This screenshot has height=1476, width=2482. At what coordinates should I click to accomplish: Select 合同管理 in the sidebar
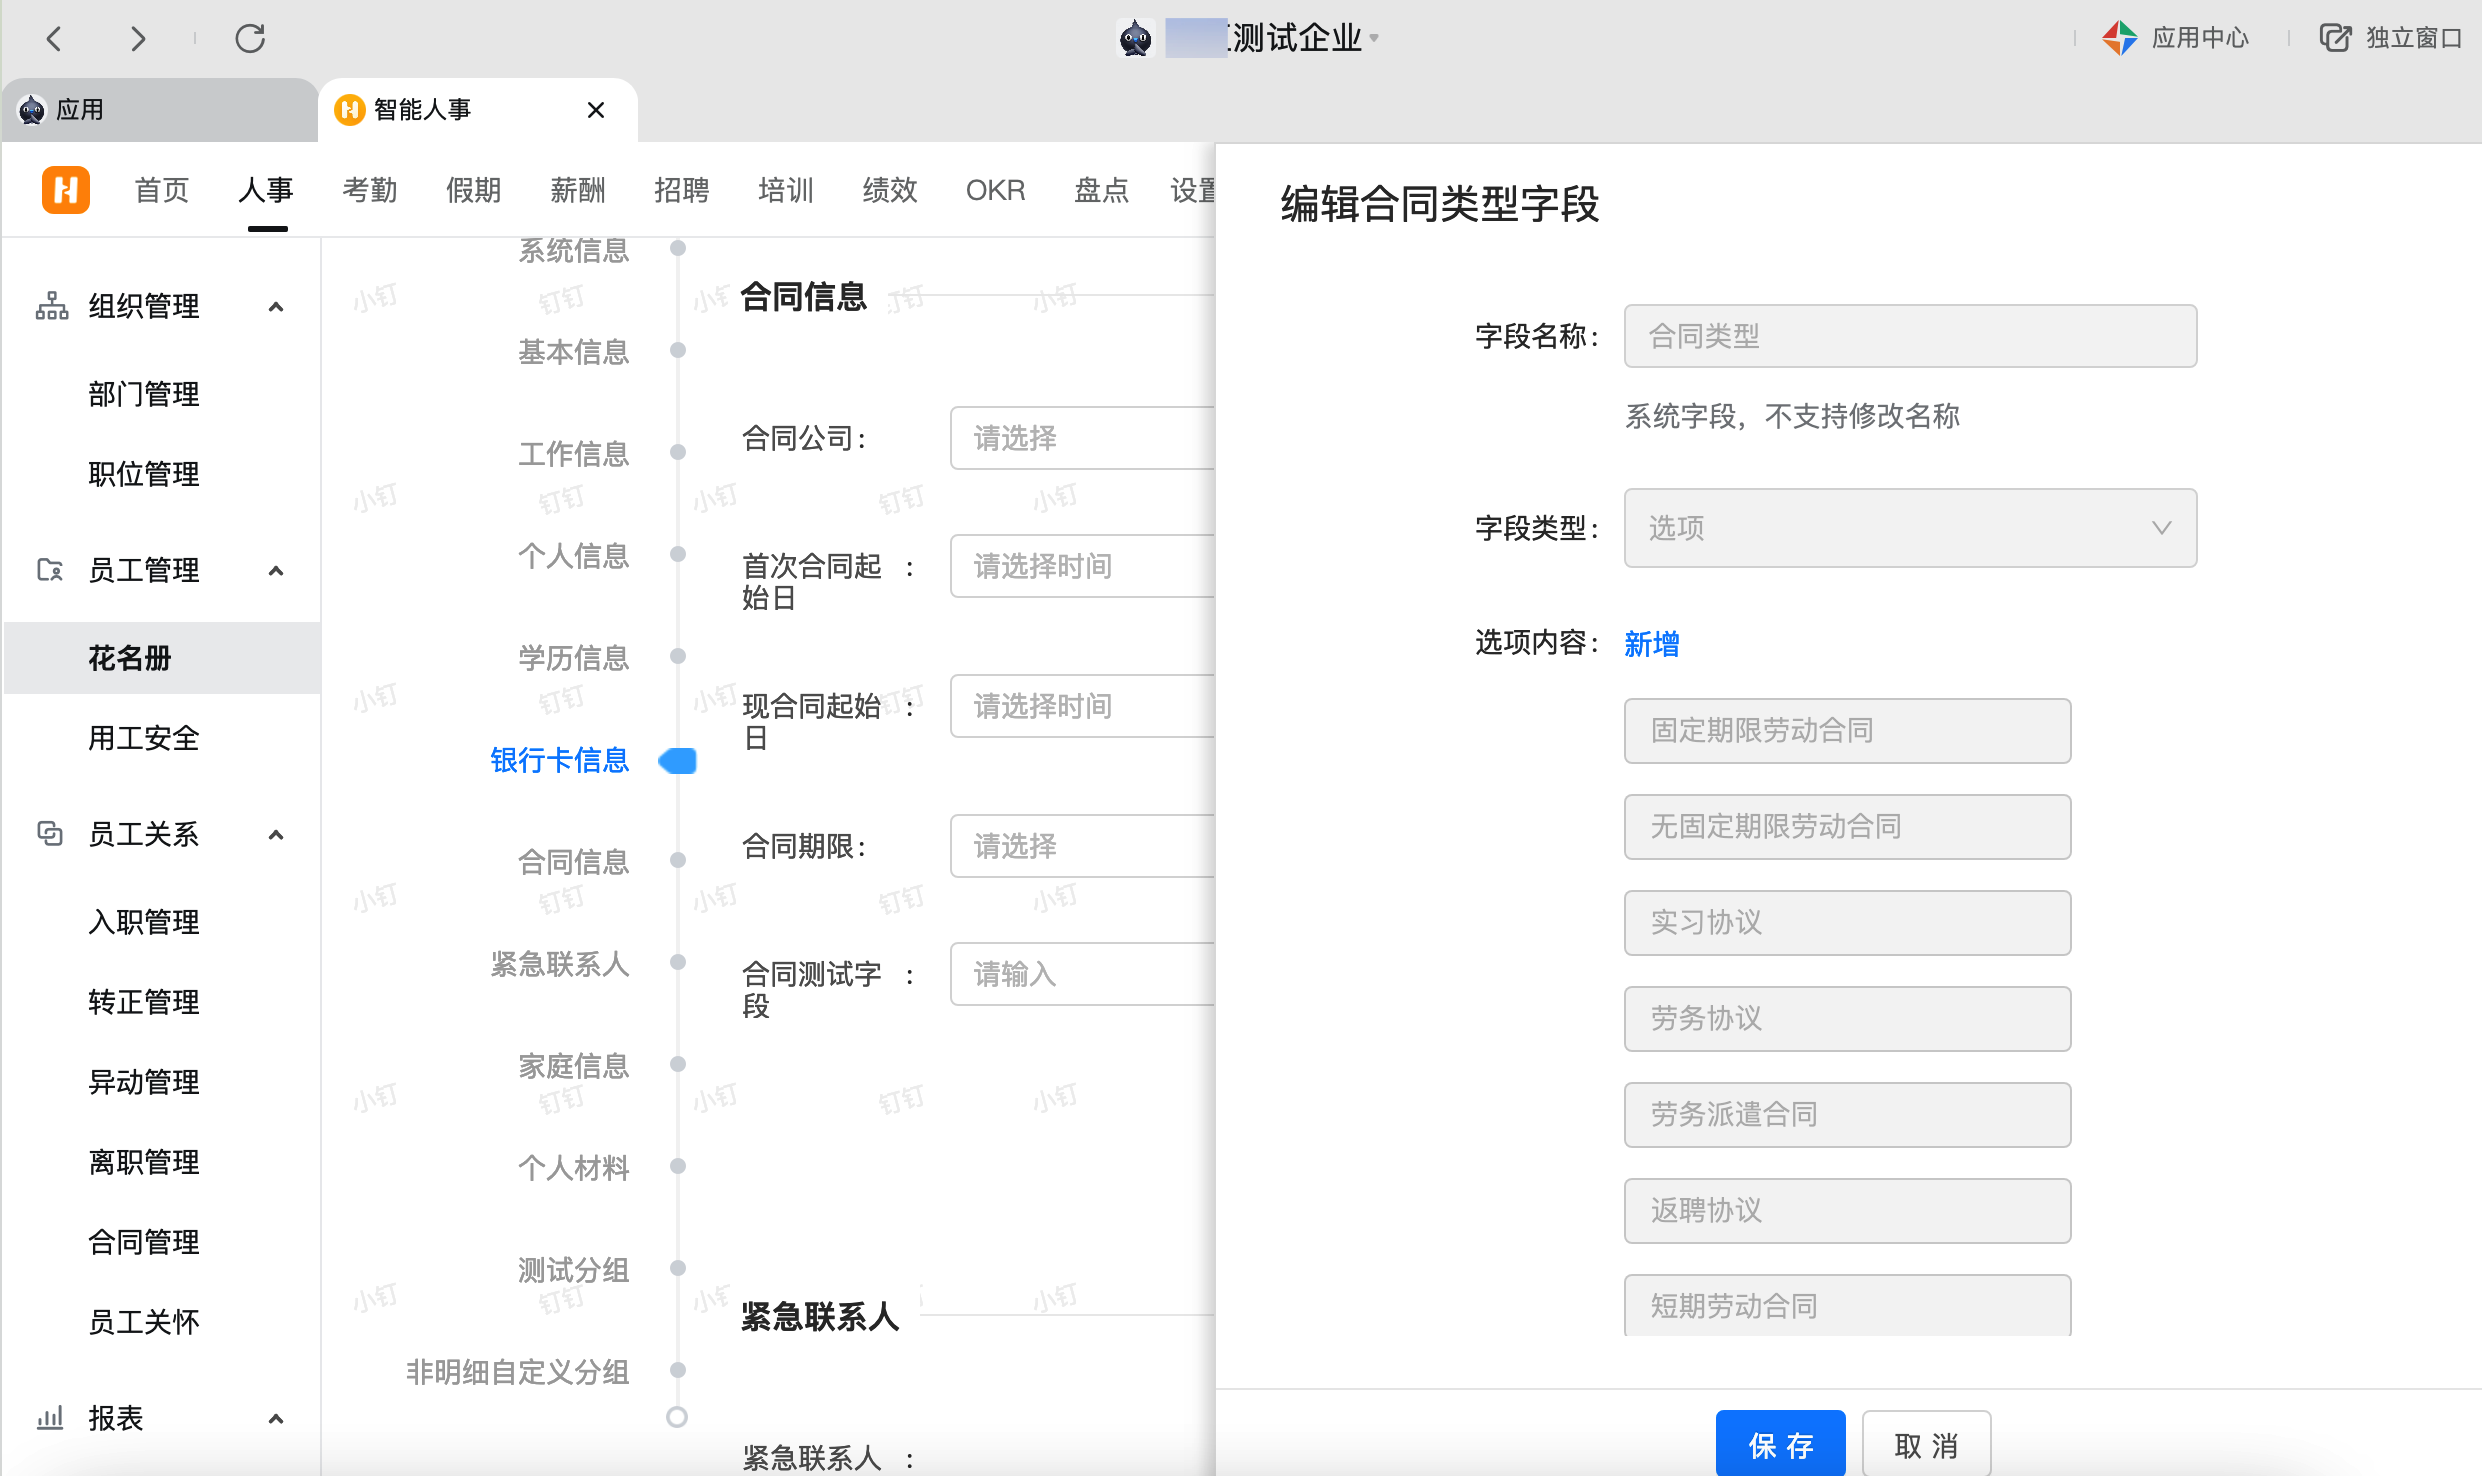pos(144,1242)
